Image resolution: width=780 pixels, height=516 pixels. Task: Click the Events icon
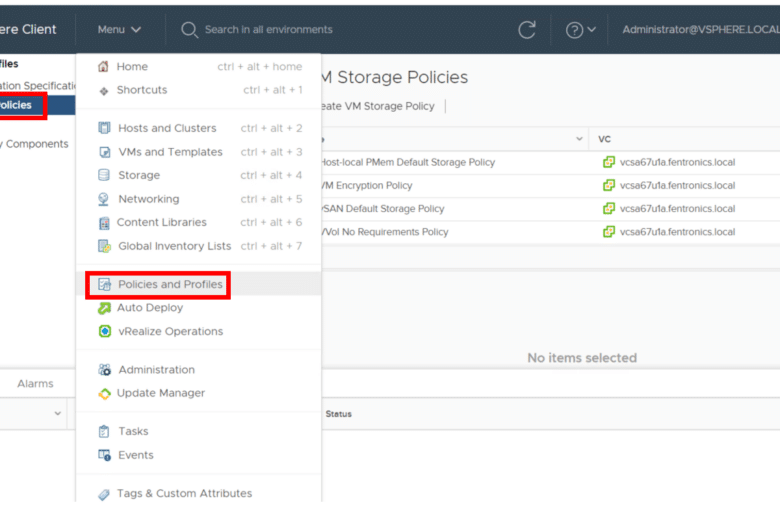tap(104, 455)
